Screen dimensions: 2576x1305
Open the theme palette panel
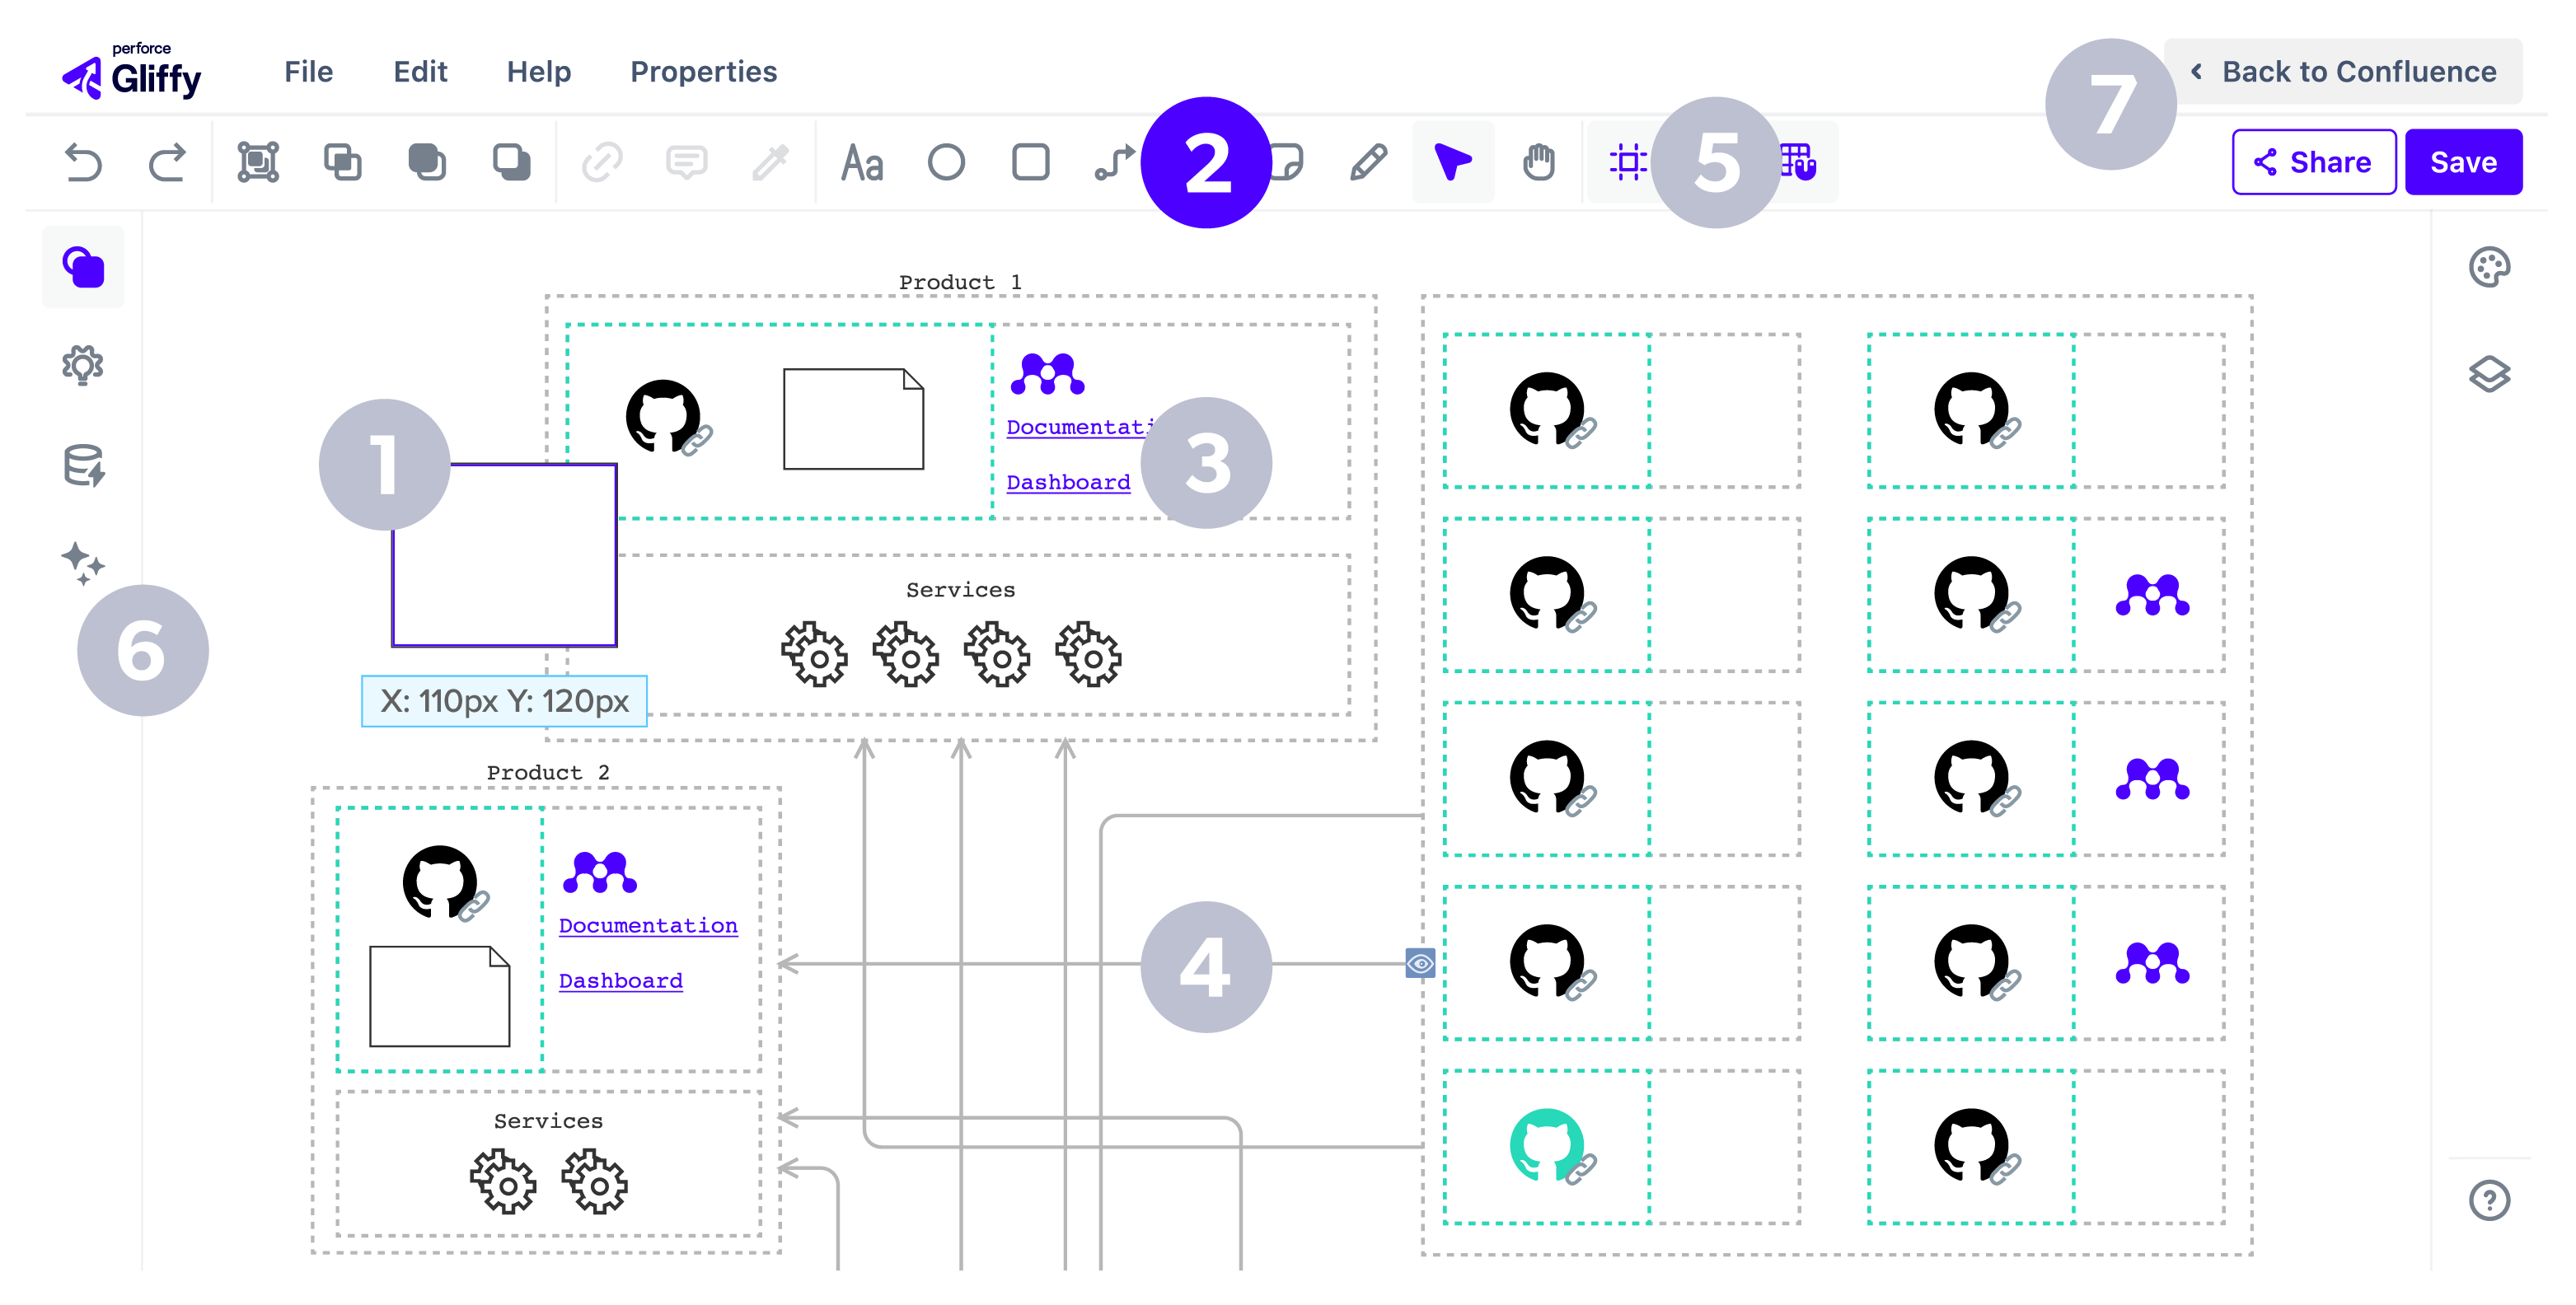click(2489, 267)
